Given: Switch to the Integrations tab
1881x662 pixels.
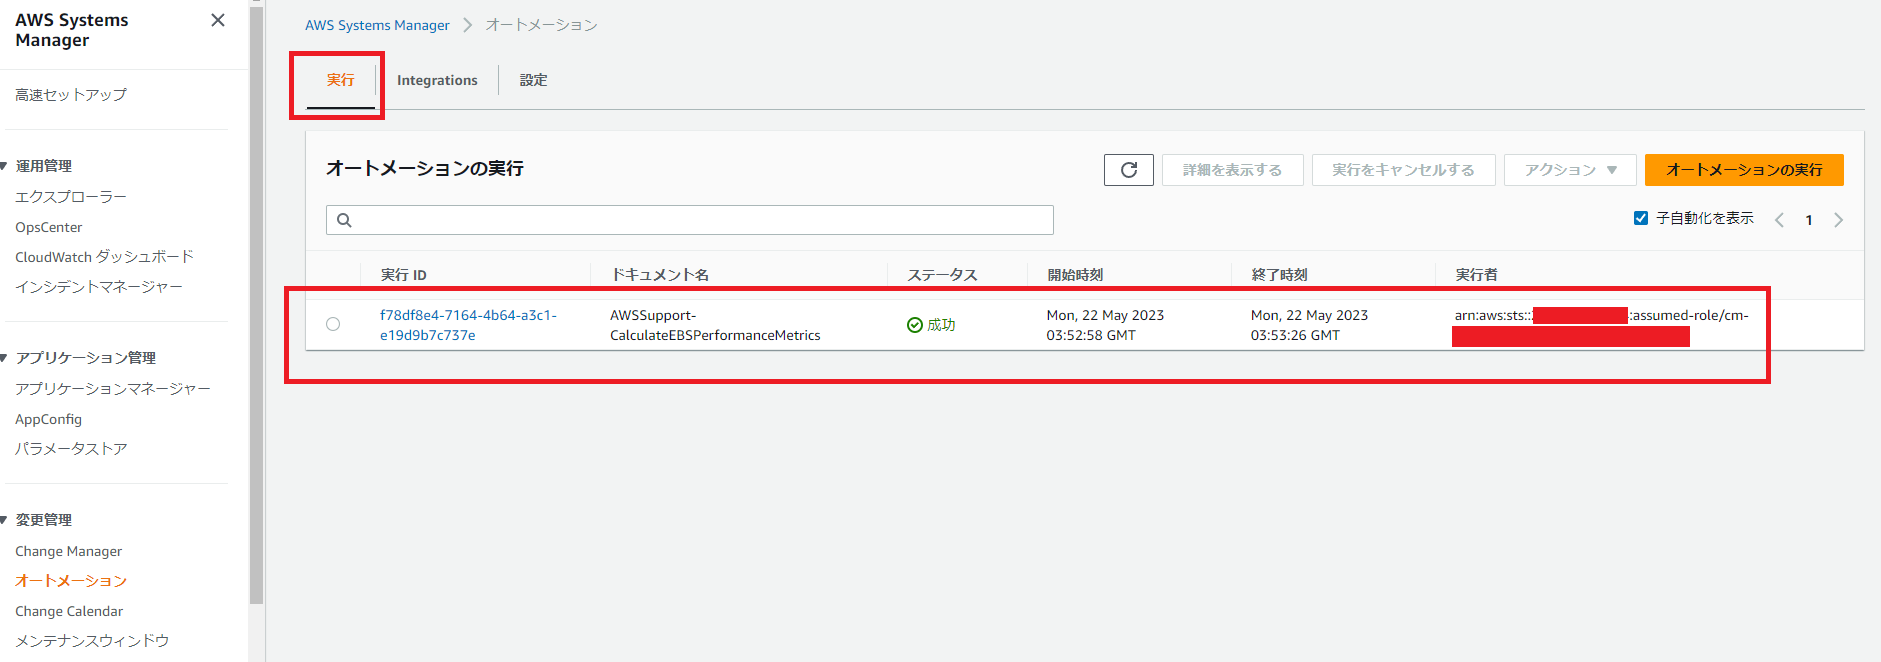Looking at the screenshot, I should (x=437, y=80).
